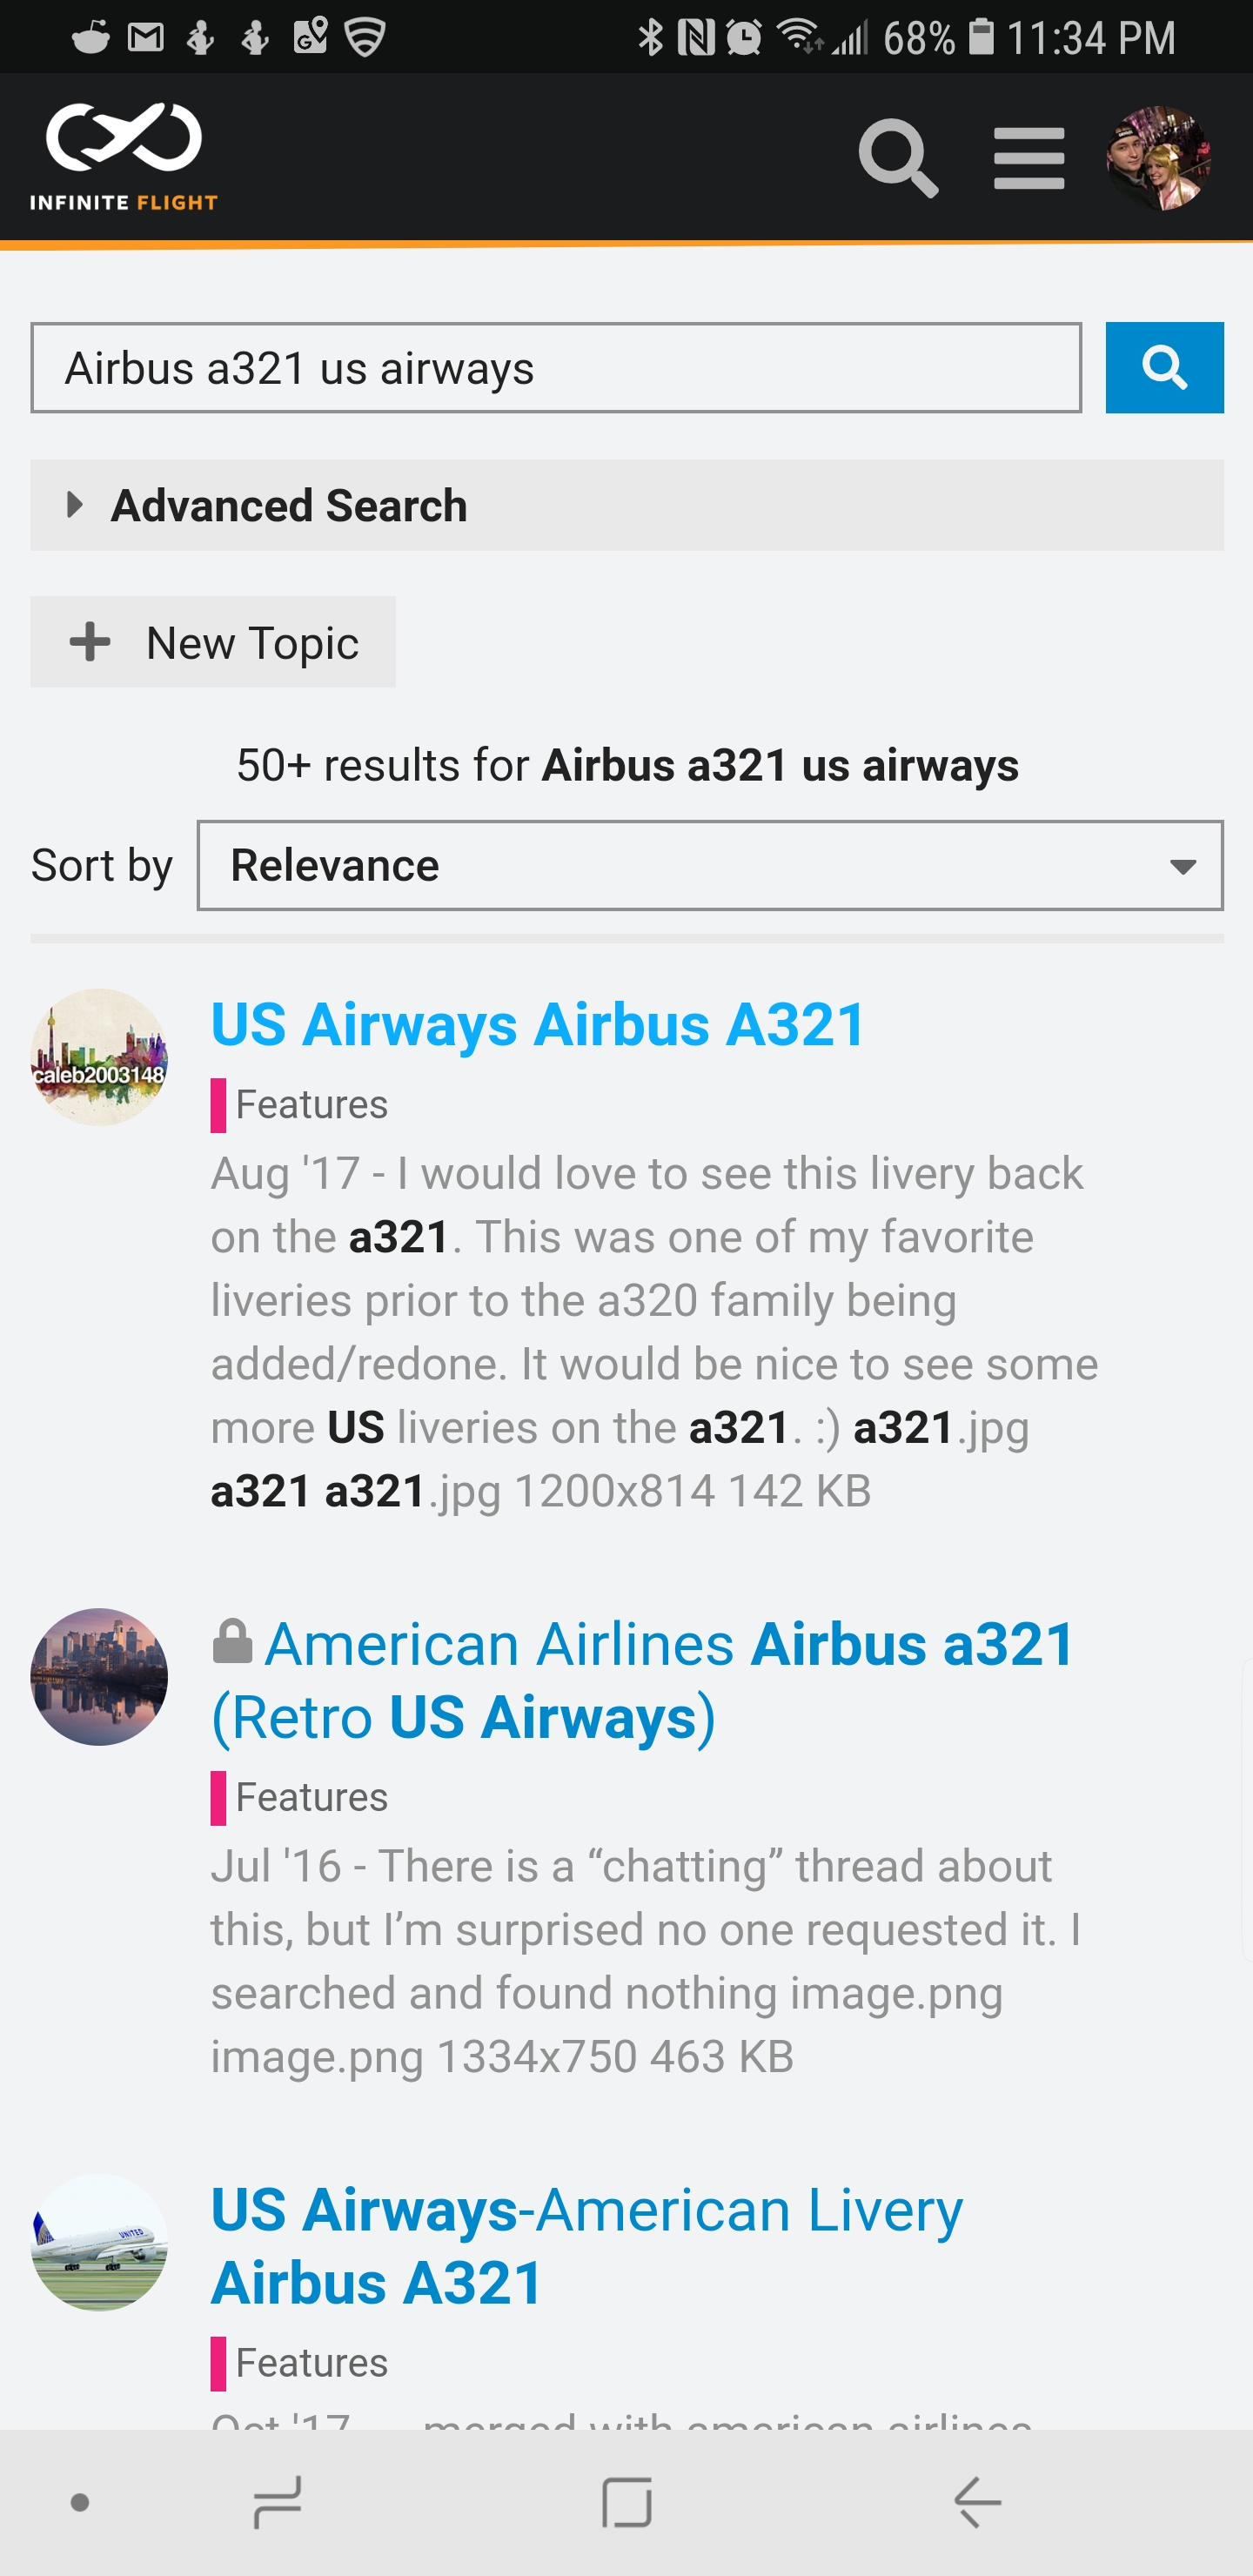
Task: Open the Sort by Relevance dropdown
Action: (x=709, y=865)
